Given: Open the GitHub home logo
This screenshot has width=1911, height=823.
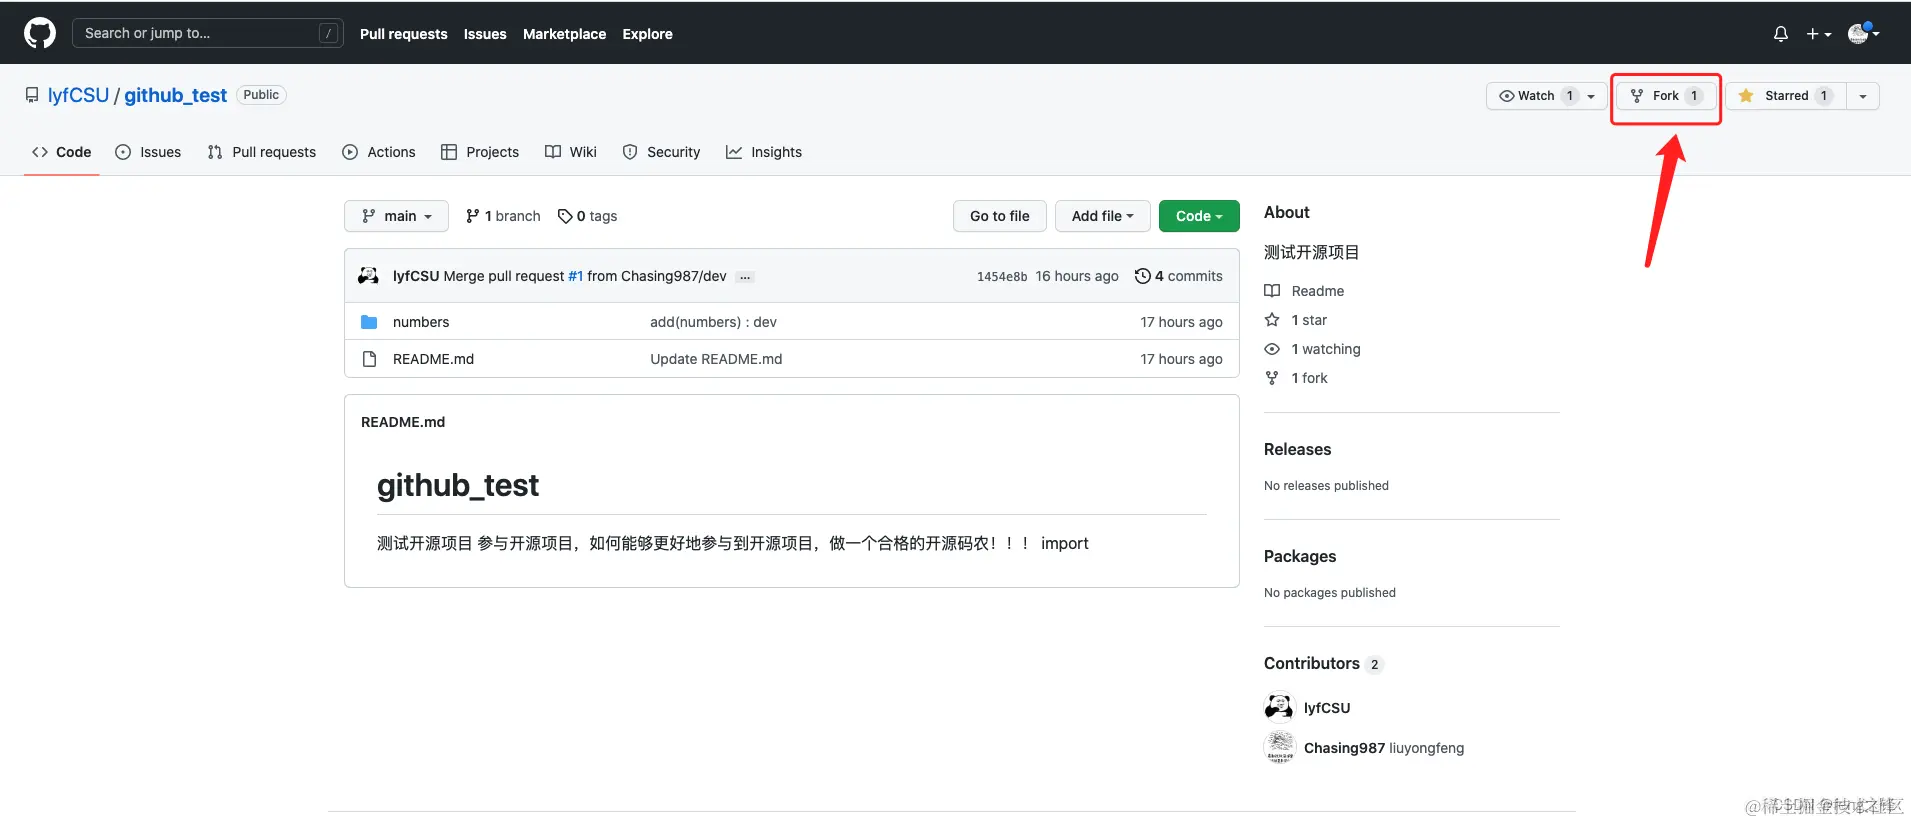Looking at the screenshot, I should [40, 33].
